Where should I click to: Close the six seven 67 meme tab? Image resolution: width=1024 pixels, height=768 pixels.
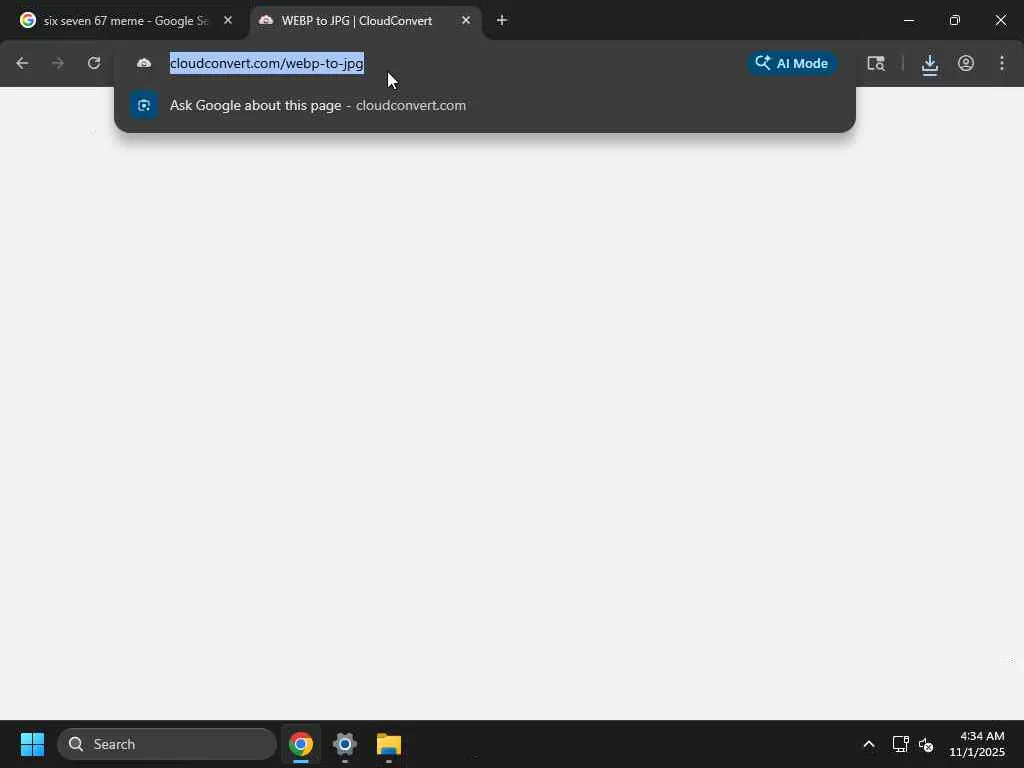pyautogui.click(x=228, y=20)
